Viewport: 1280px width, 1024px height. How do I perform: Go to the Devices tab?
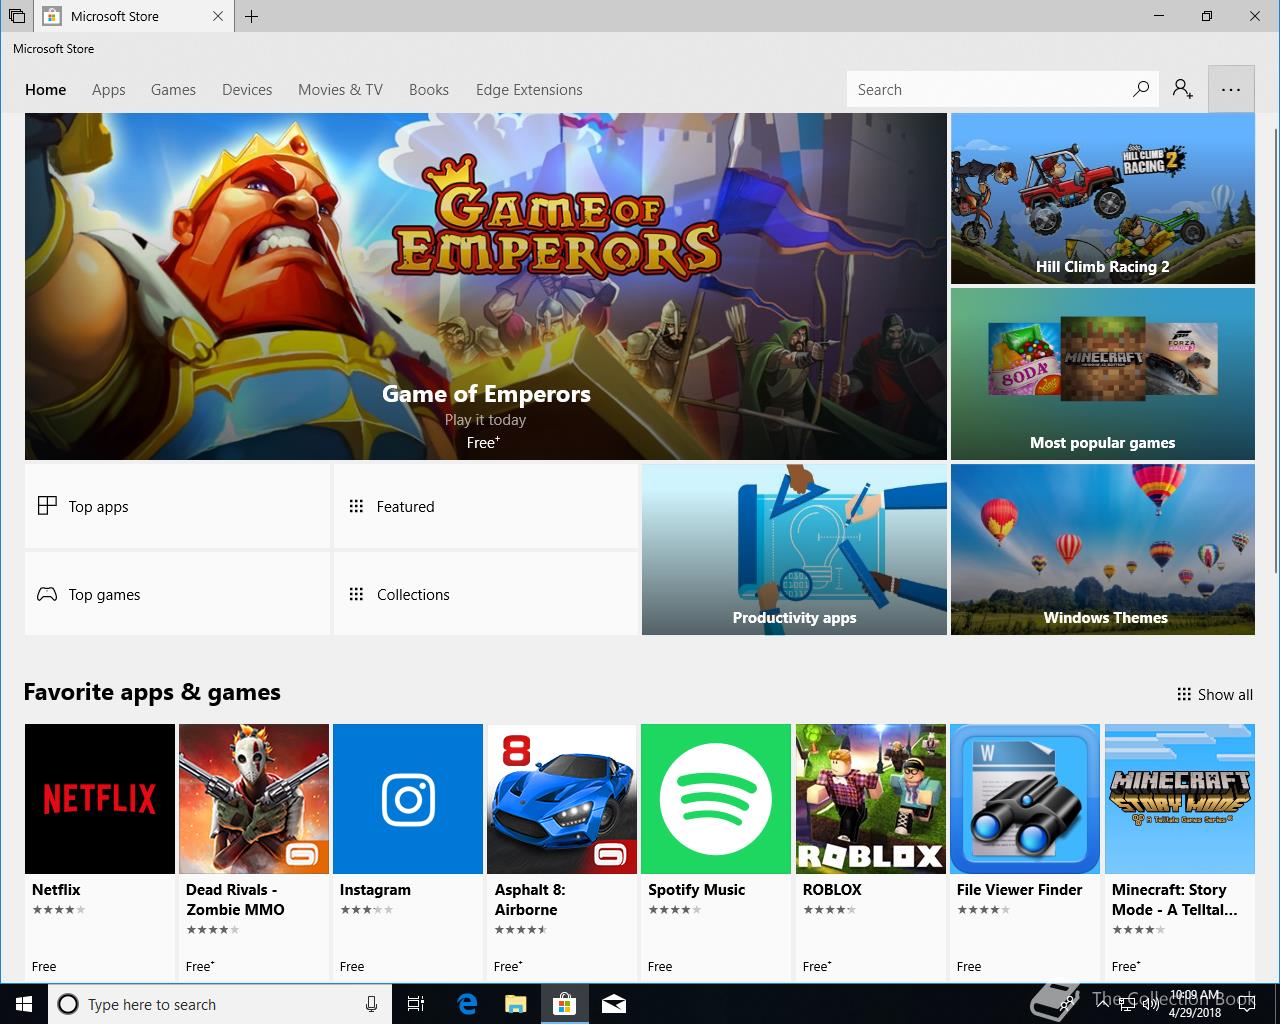pyautogui.click(x=247, y=89)
